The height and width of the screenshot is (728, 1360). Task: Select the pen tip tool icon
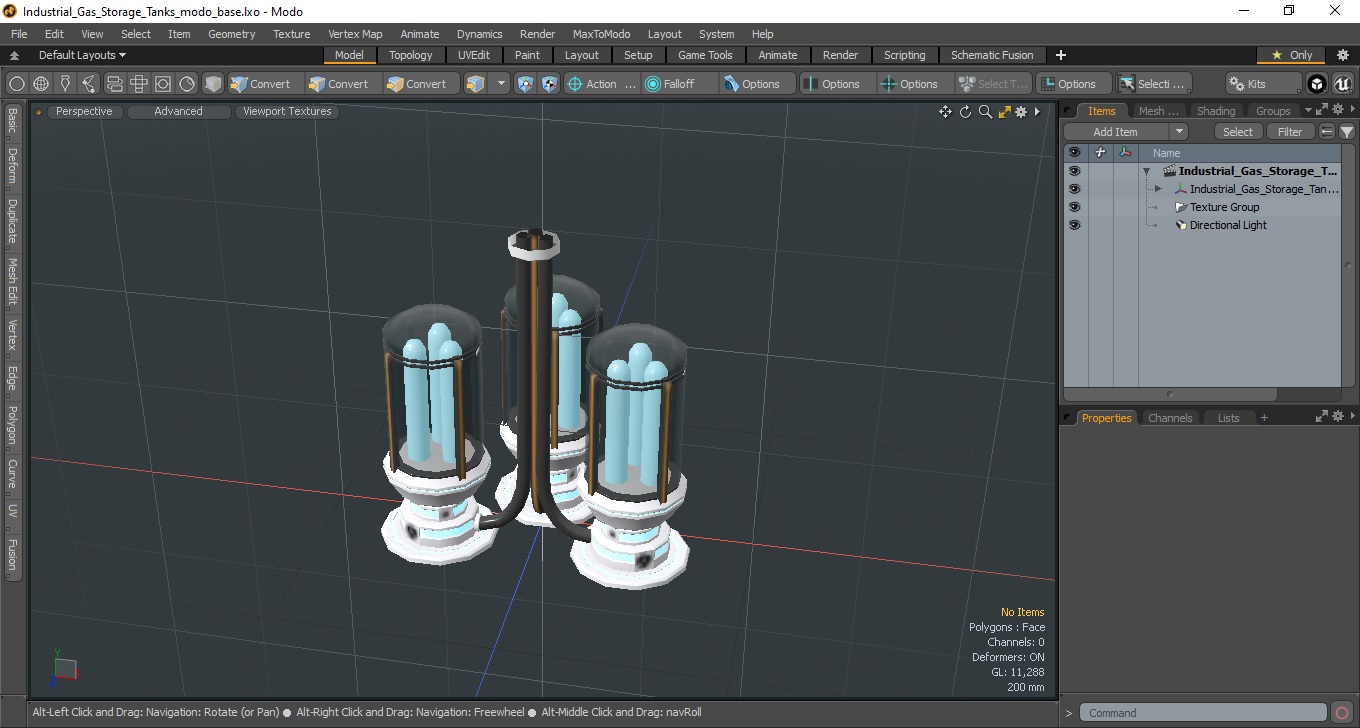pyautogui.click(x=65, y=84)
